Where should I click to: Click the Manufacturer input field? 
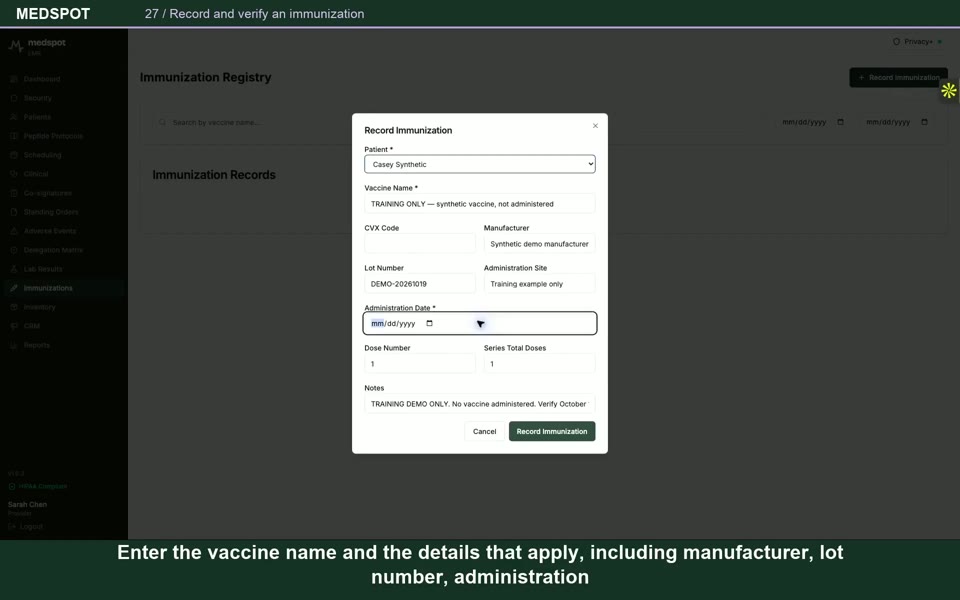pos(539,244)
